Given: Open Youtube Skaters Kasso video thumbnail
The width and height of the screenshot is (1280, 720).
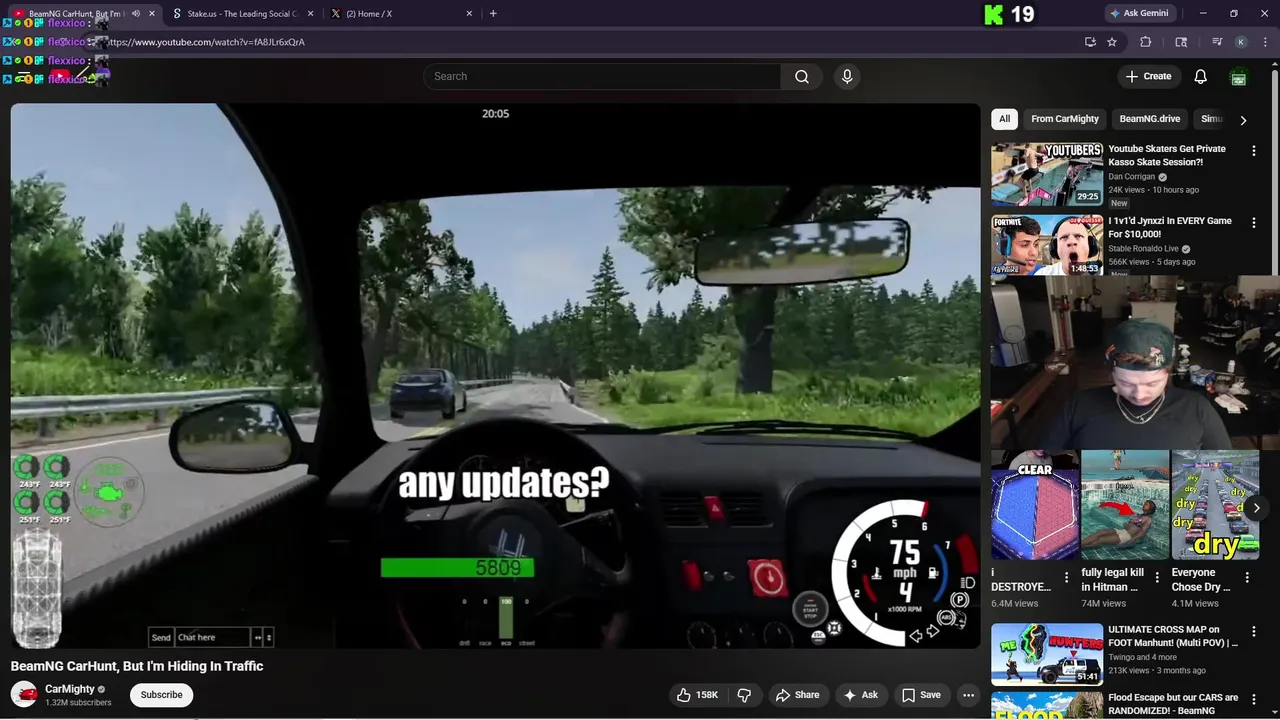Looking at the screenshot, I should pyautogui.click(x=1047, y=175).
